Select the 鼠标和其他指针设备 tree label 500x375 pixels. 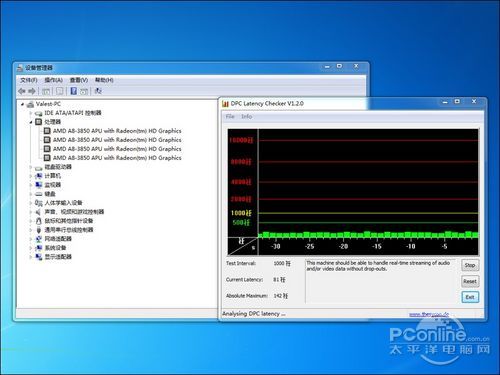[69, 221]
